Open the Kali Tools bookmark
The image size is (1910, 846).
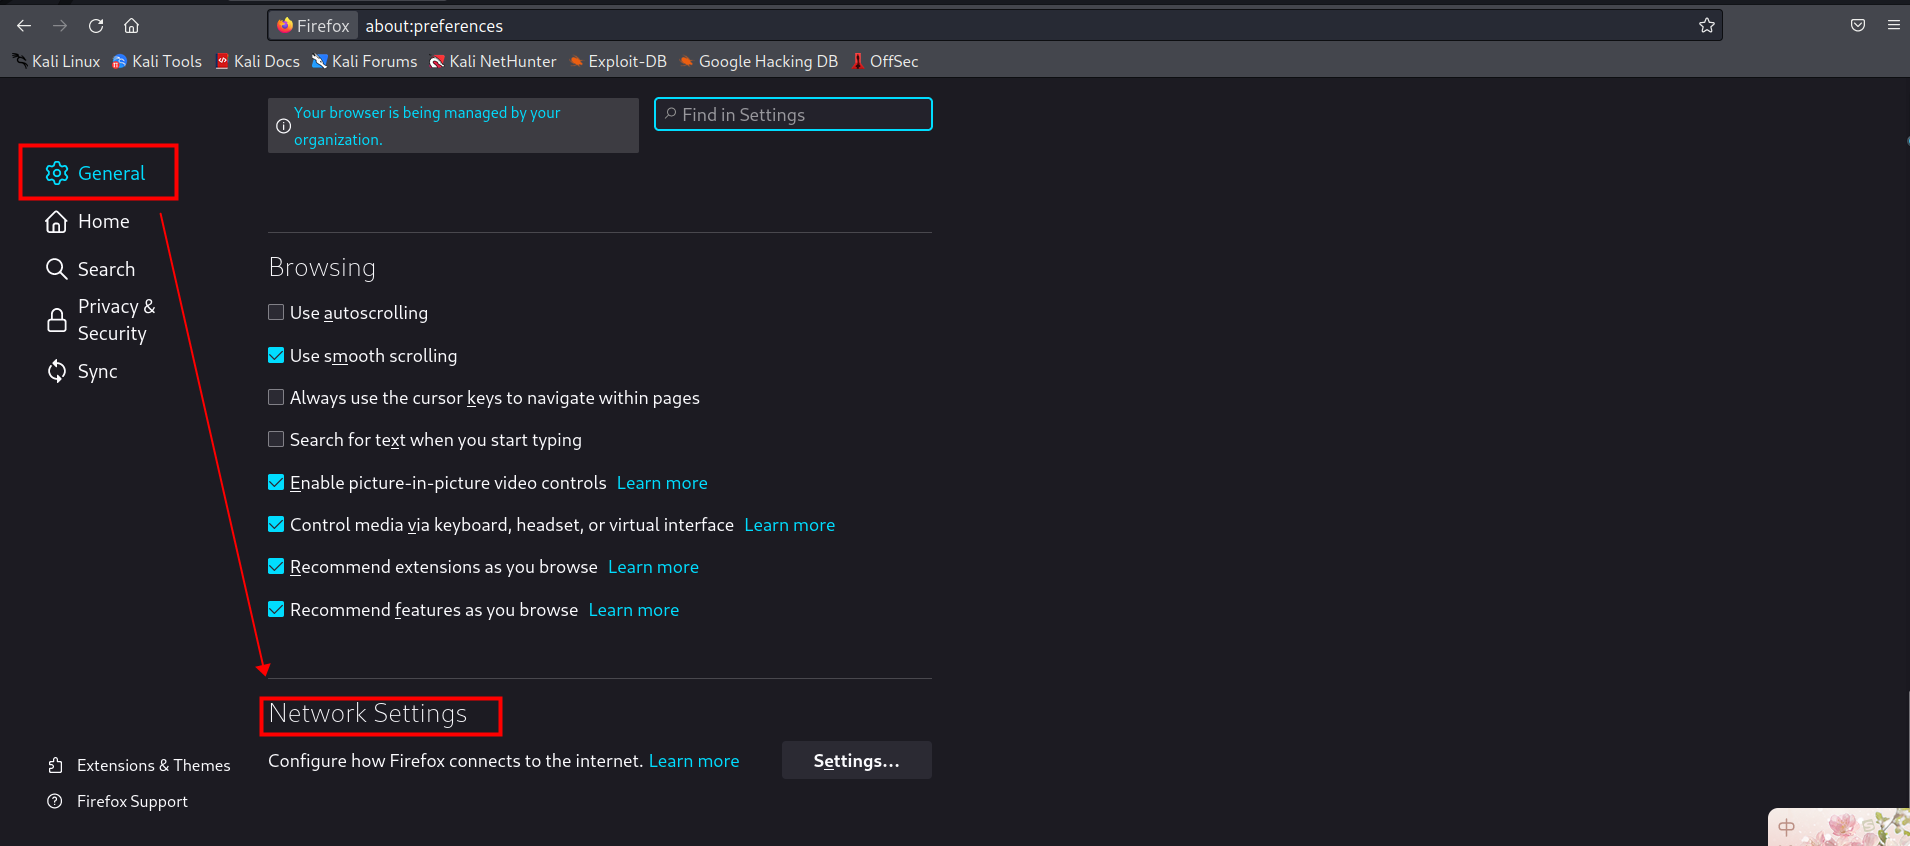click(157, 61)
